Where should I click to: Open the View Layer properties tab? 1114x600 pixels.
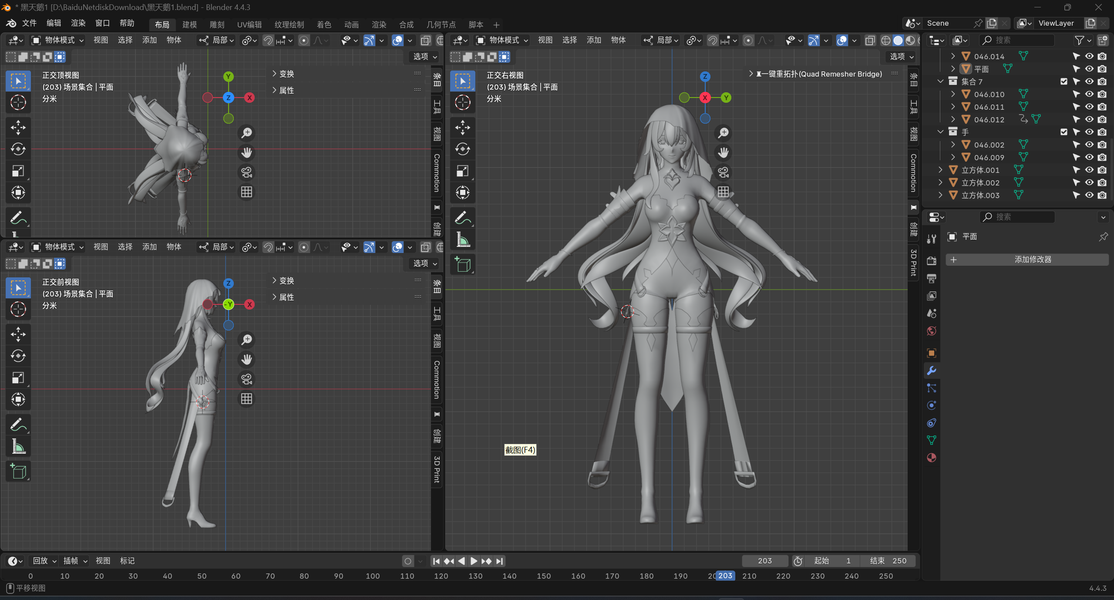tap(931, 296)
